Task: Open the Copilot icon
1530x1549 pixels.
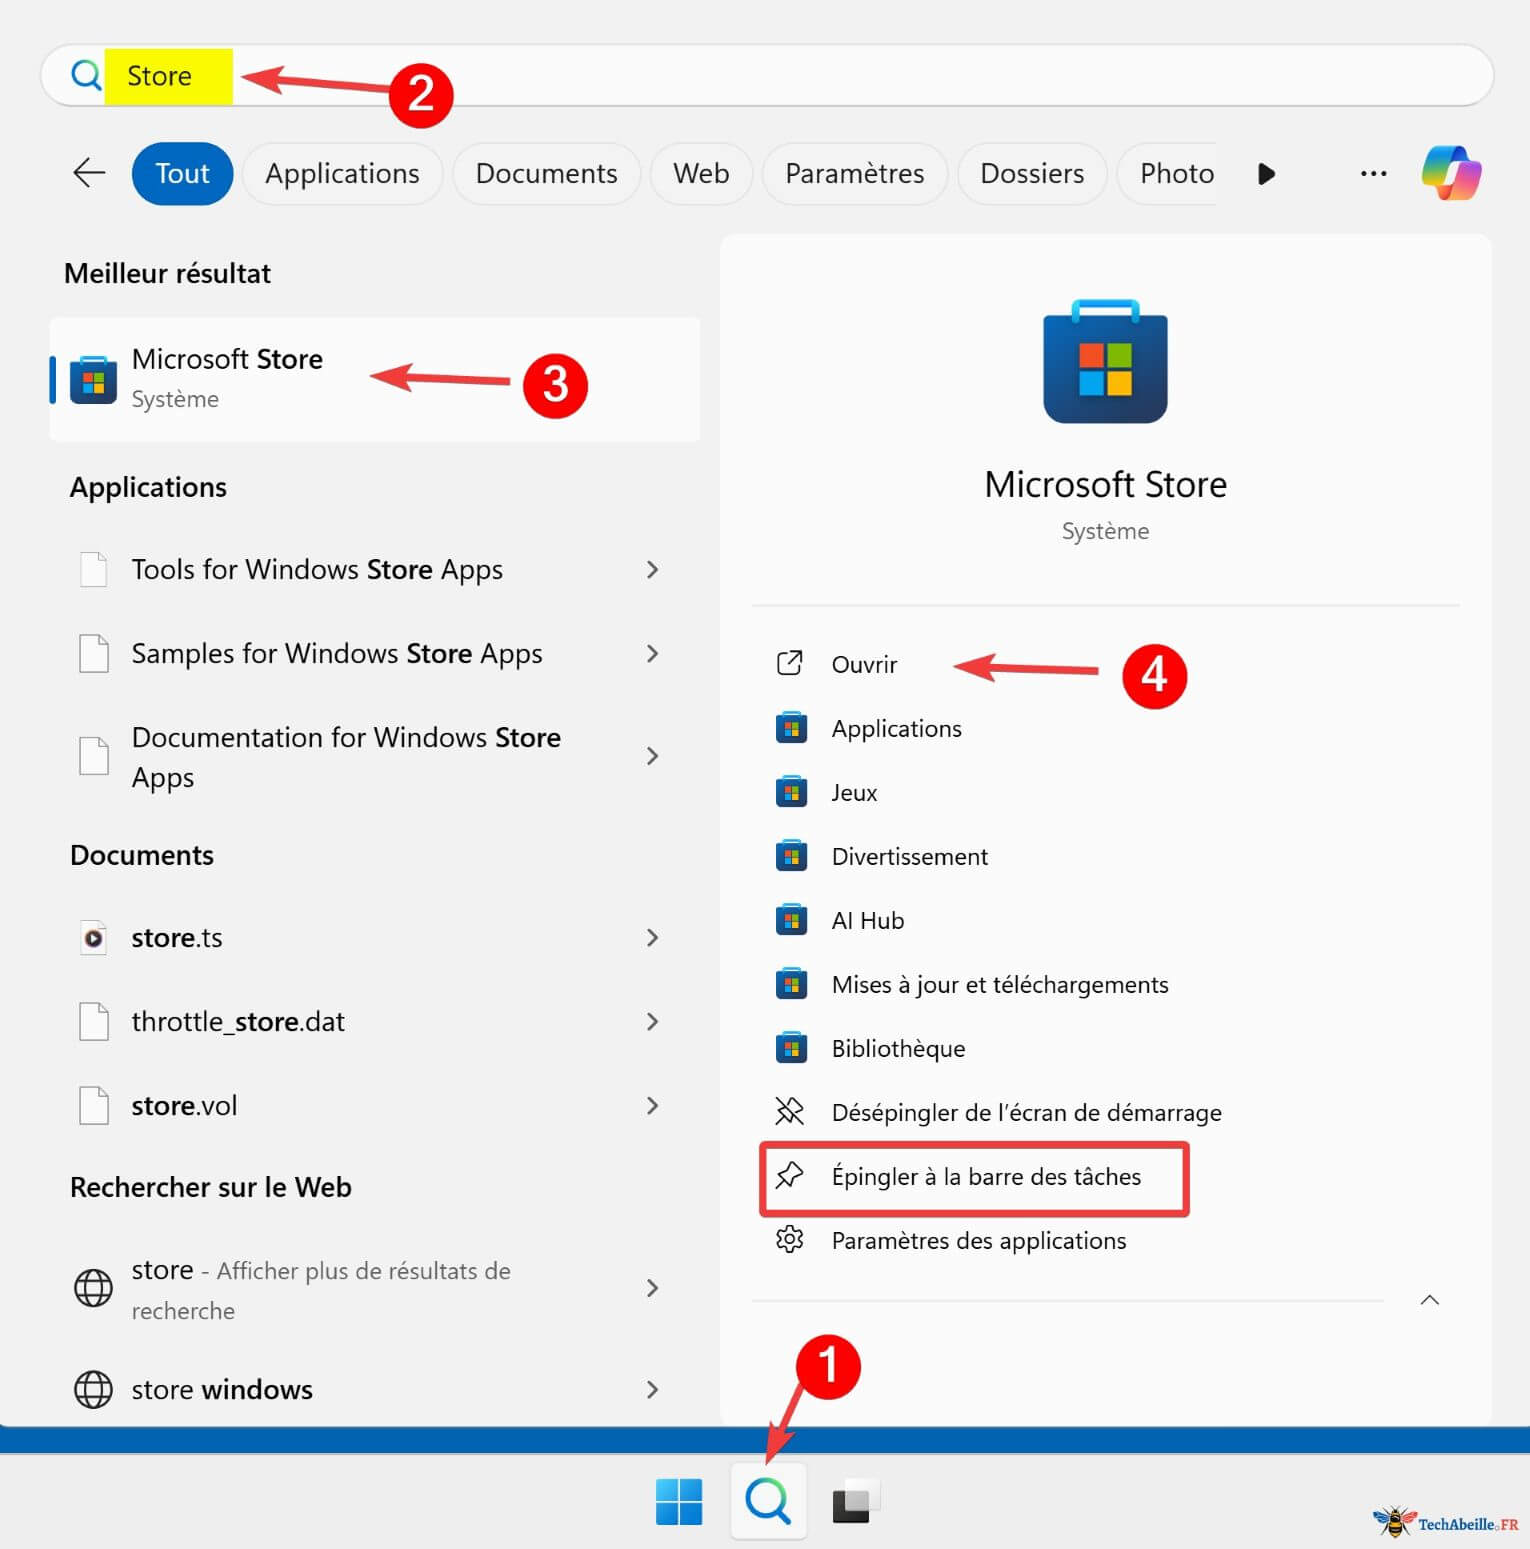Action: (1451, 173)
